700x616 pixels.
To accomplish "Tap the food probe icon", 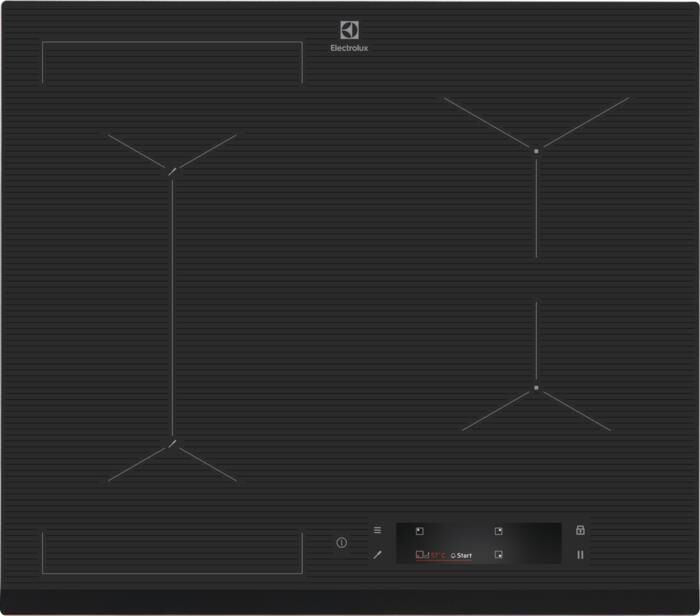I will coord(377,554).
